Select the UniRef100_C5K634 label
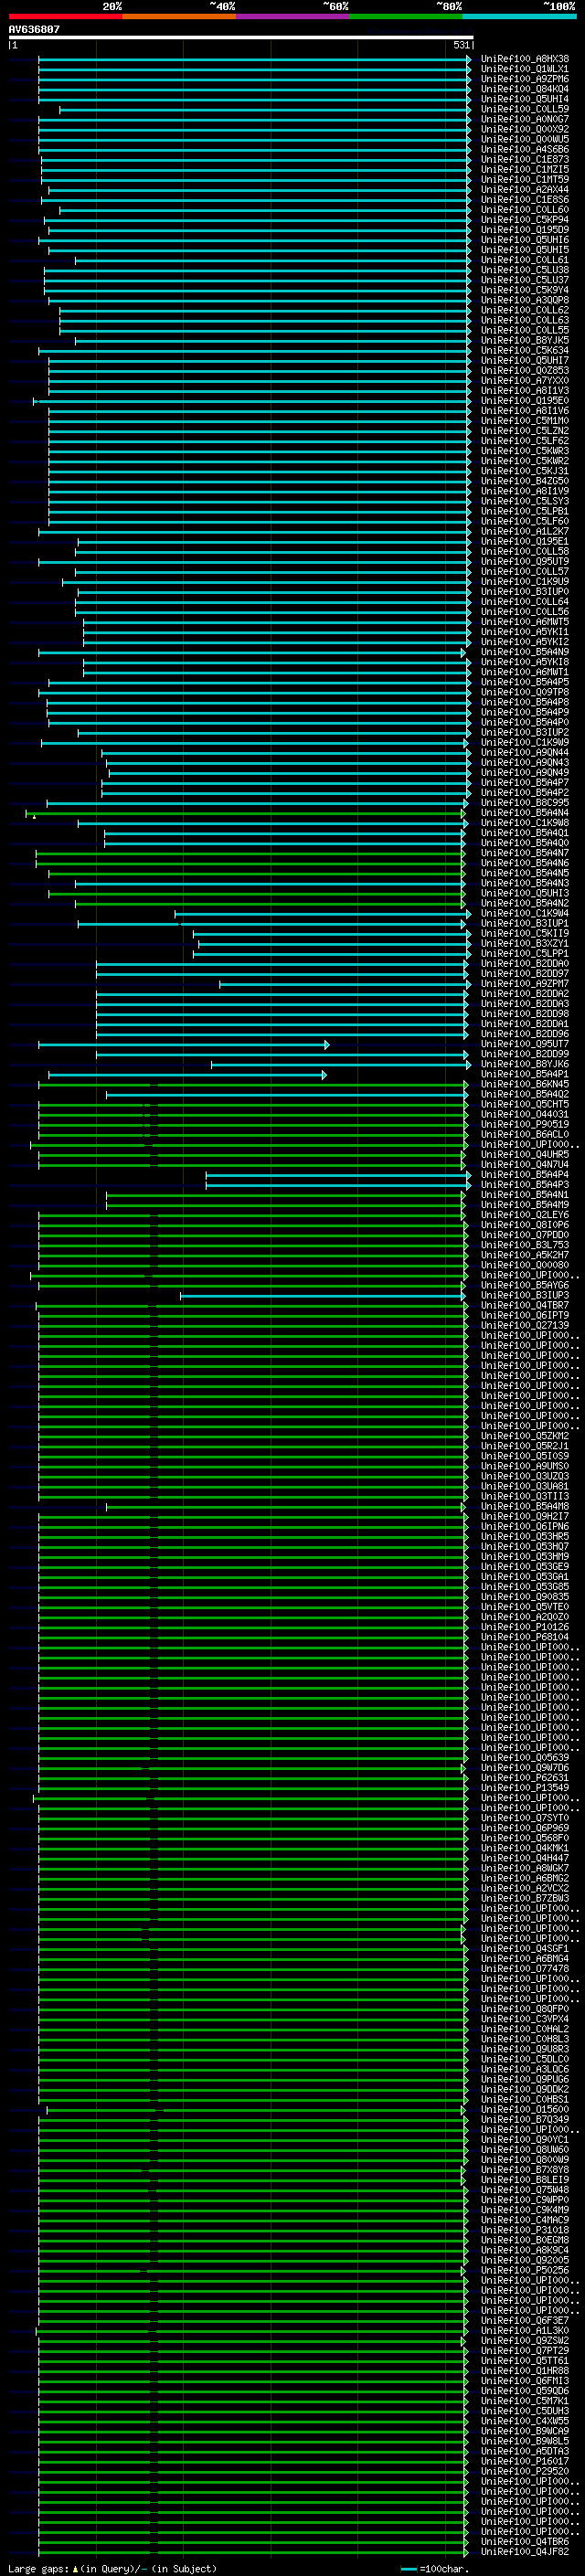The height and width of the screenshot is (2576, 585). tap(525, 350)
